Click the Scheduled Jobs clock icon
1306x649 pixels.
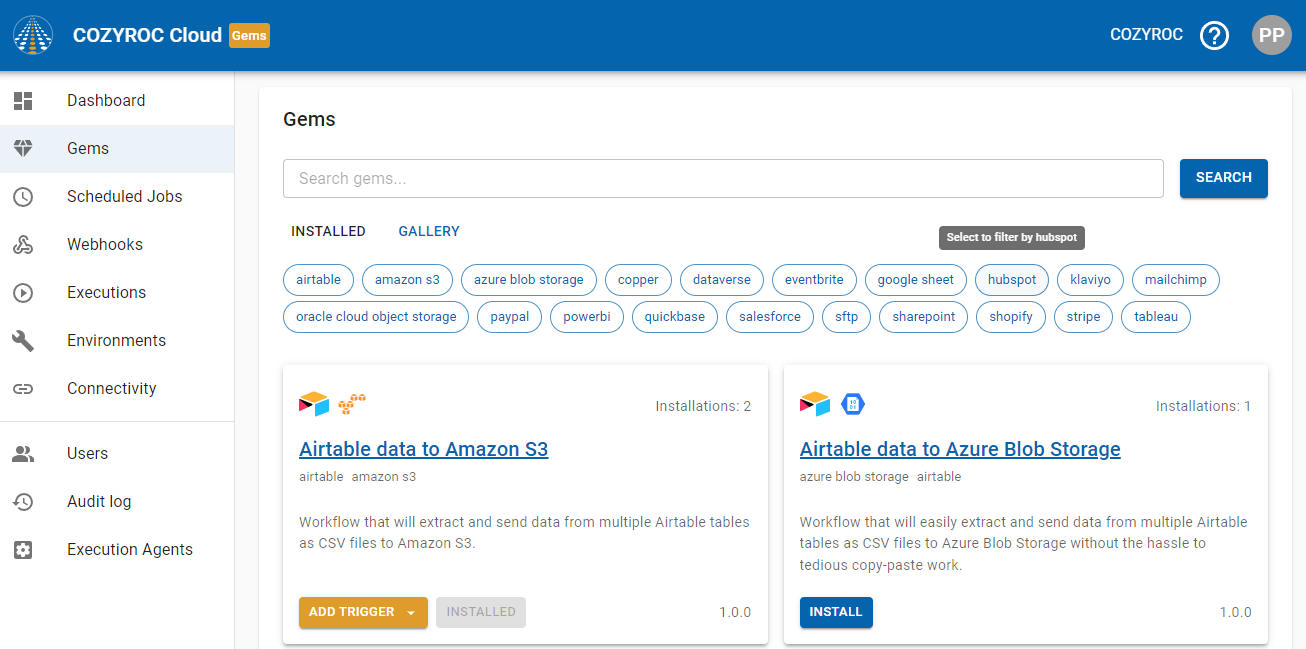click(x=23, y=197)
